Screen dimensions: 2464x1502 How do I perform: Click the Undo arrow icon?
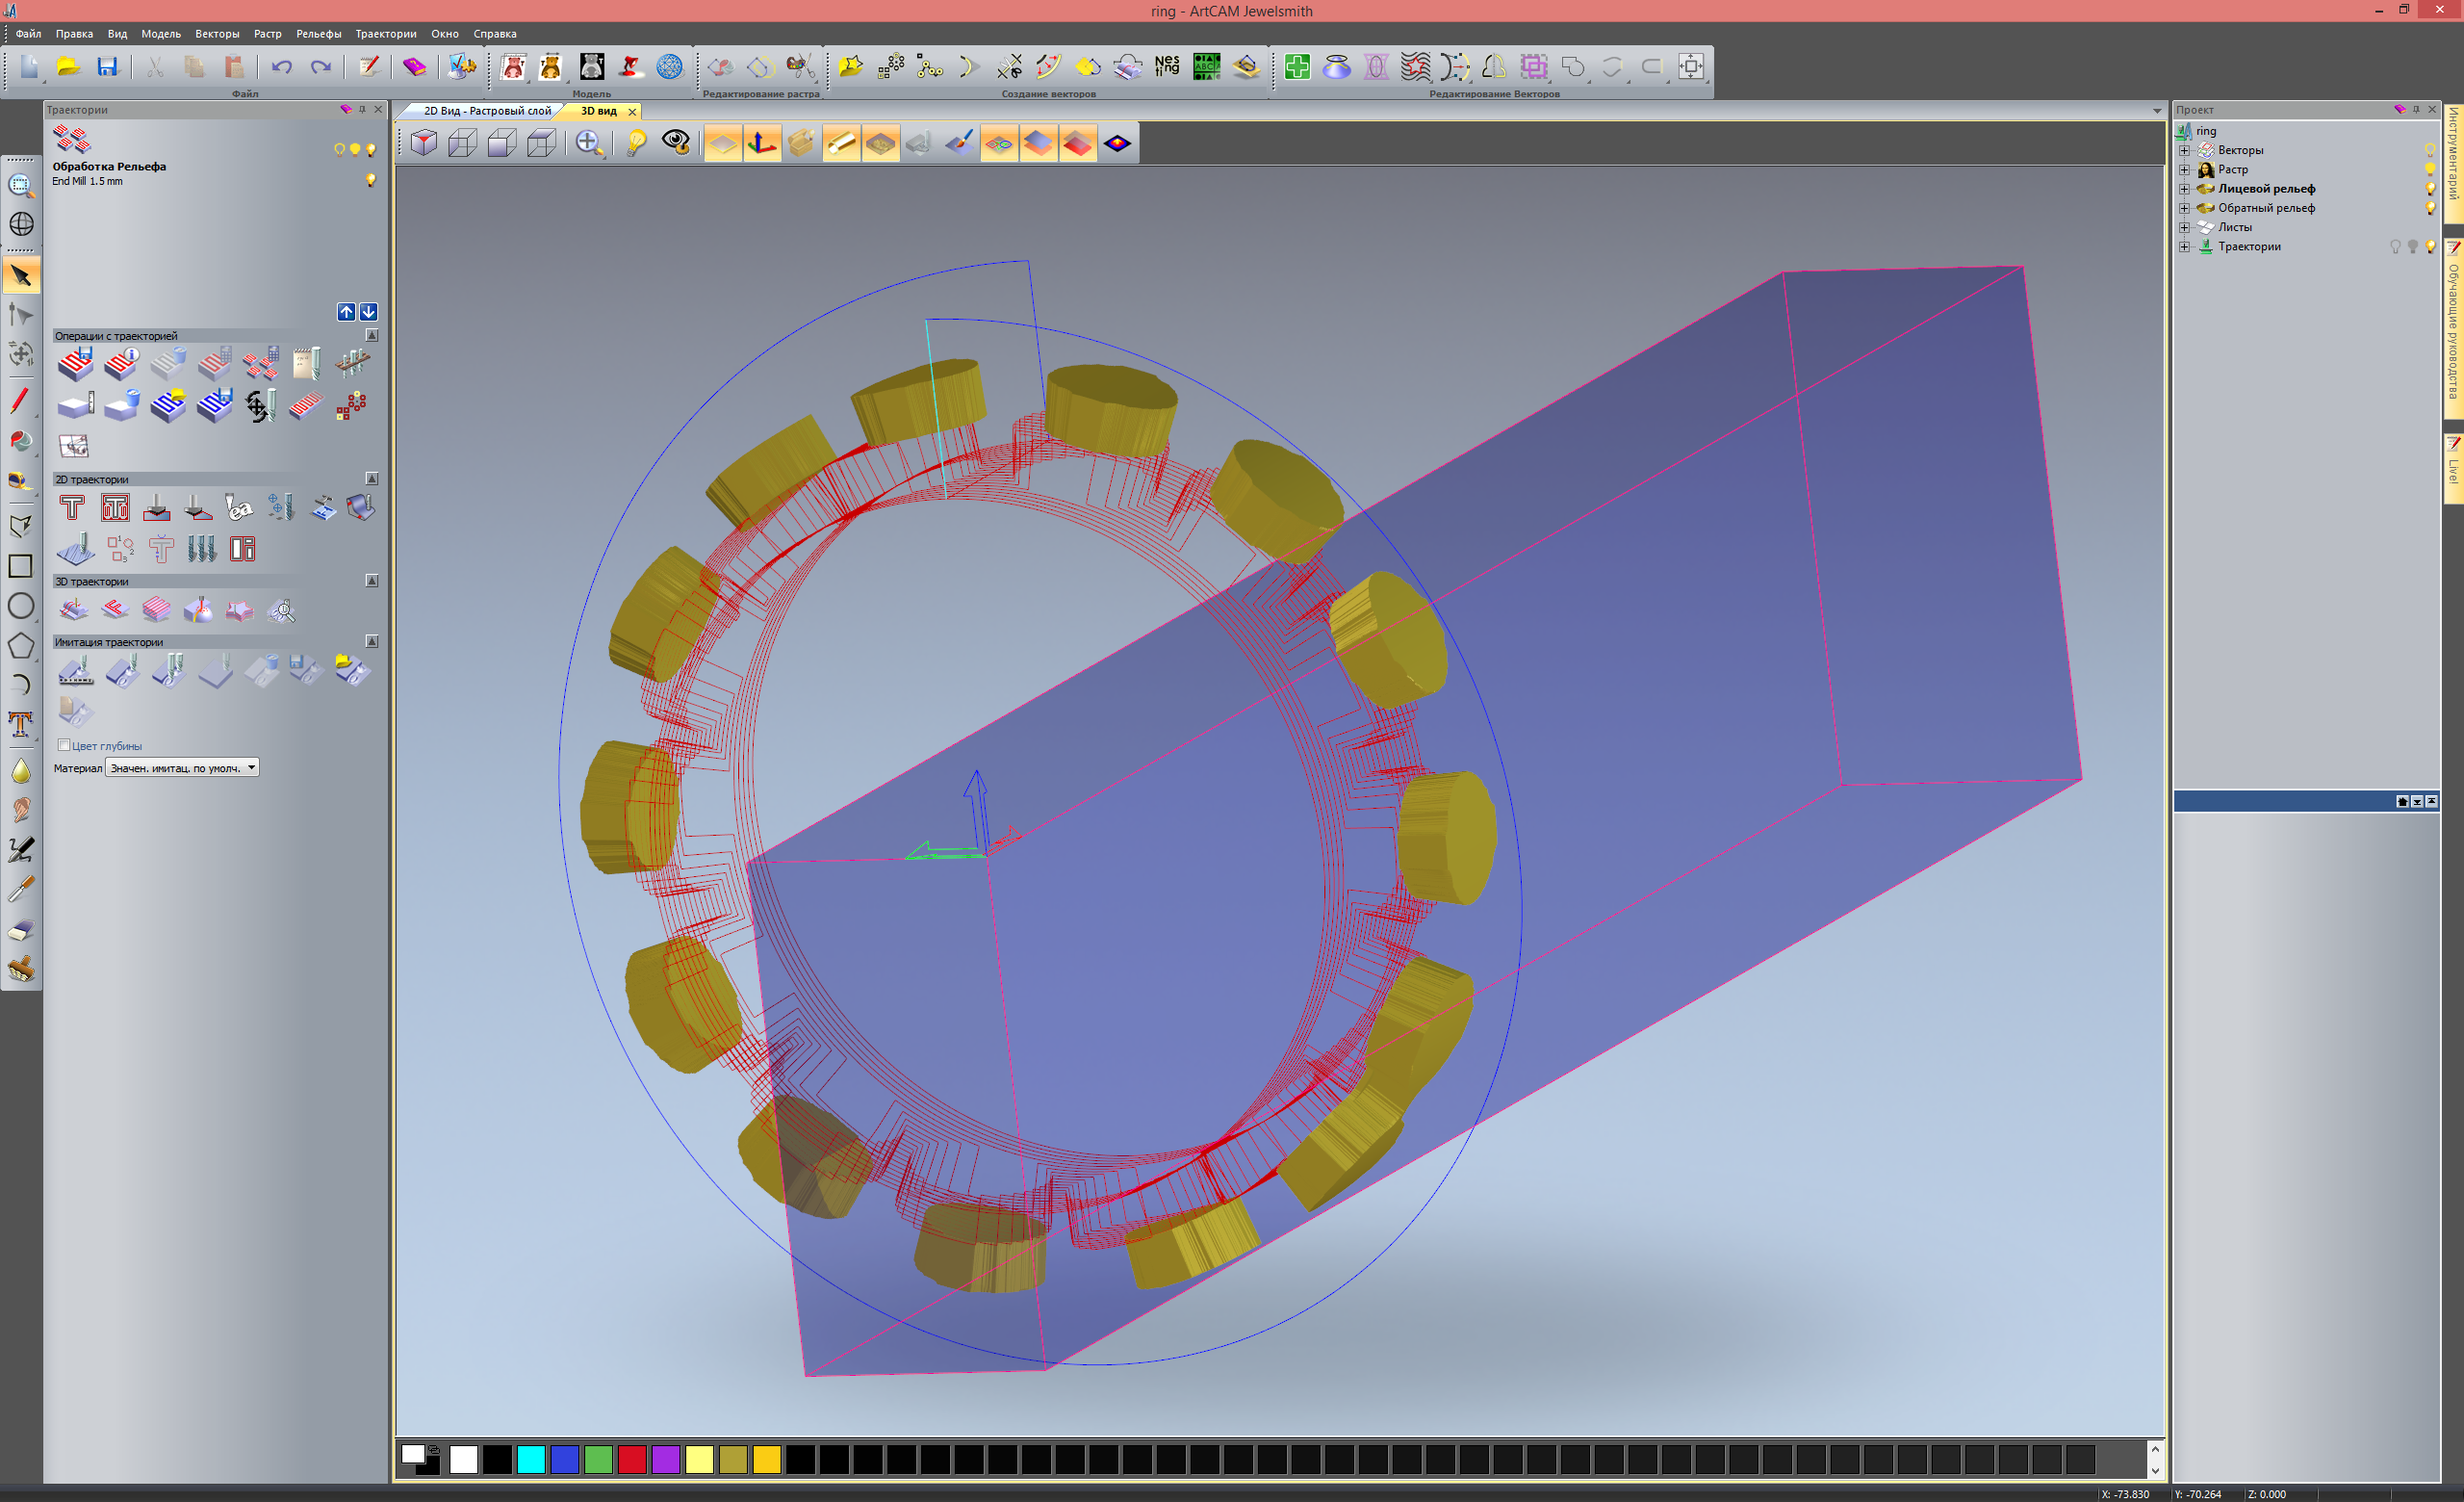click(x=282, y=67)
